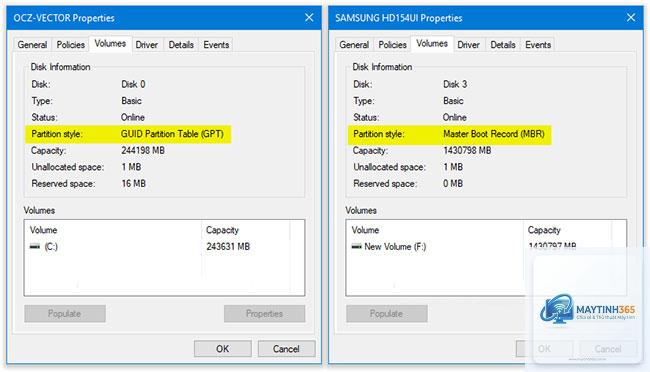Click Capacity column header in SAMSUNG list
Viewport: 650px width, 372px height.
[x=567, y=230]
